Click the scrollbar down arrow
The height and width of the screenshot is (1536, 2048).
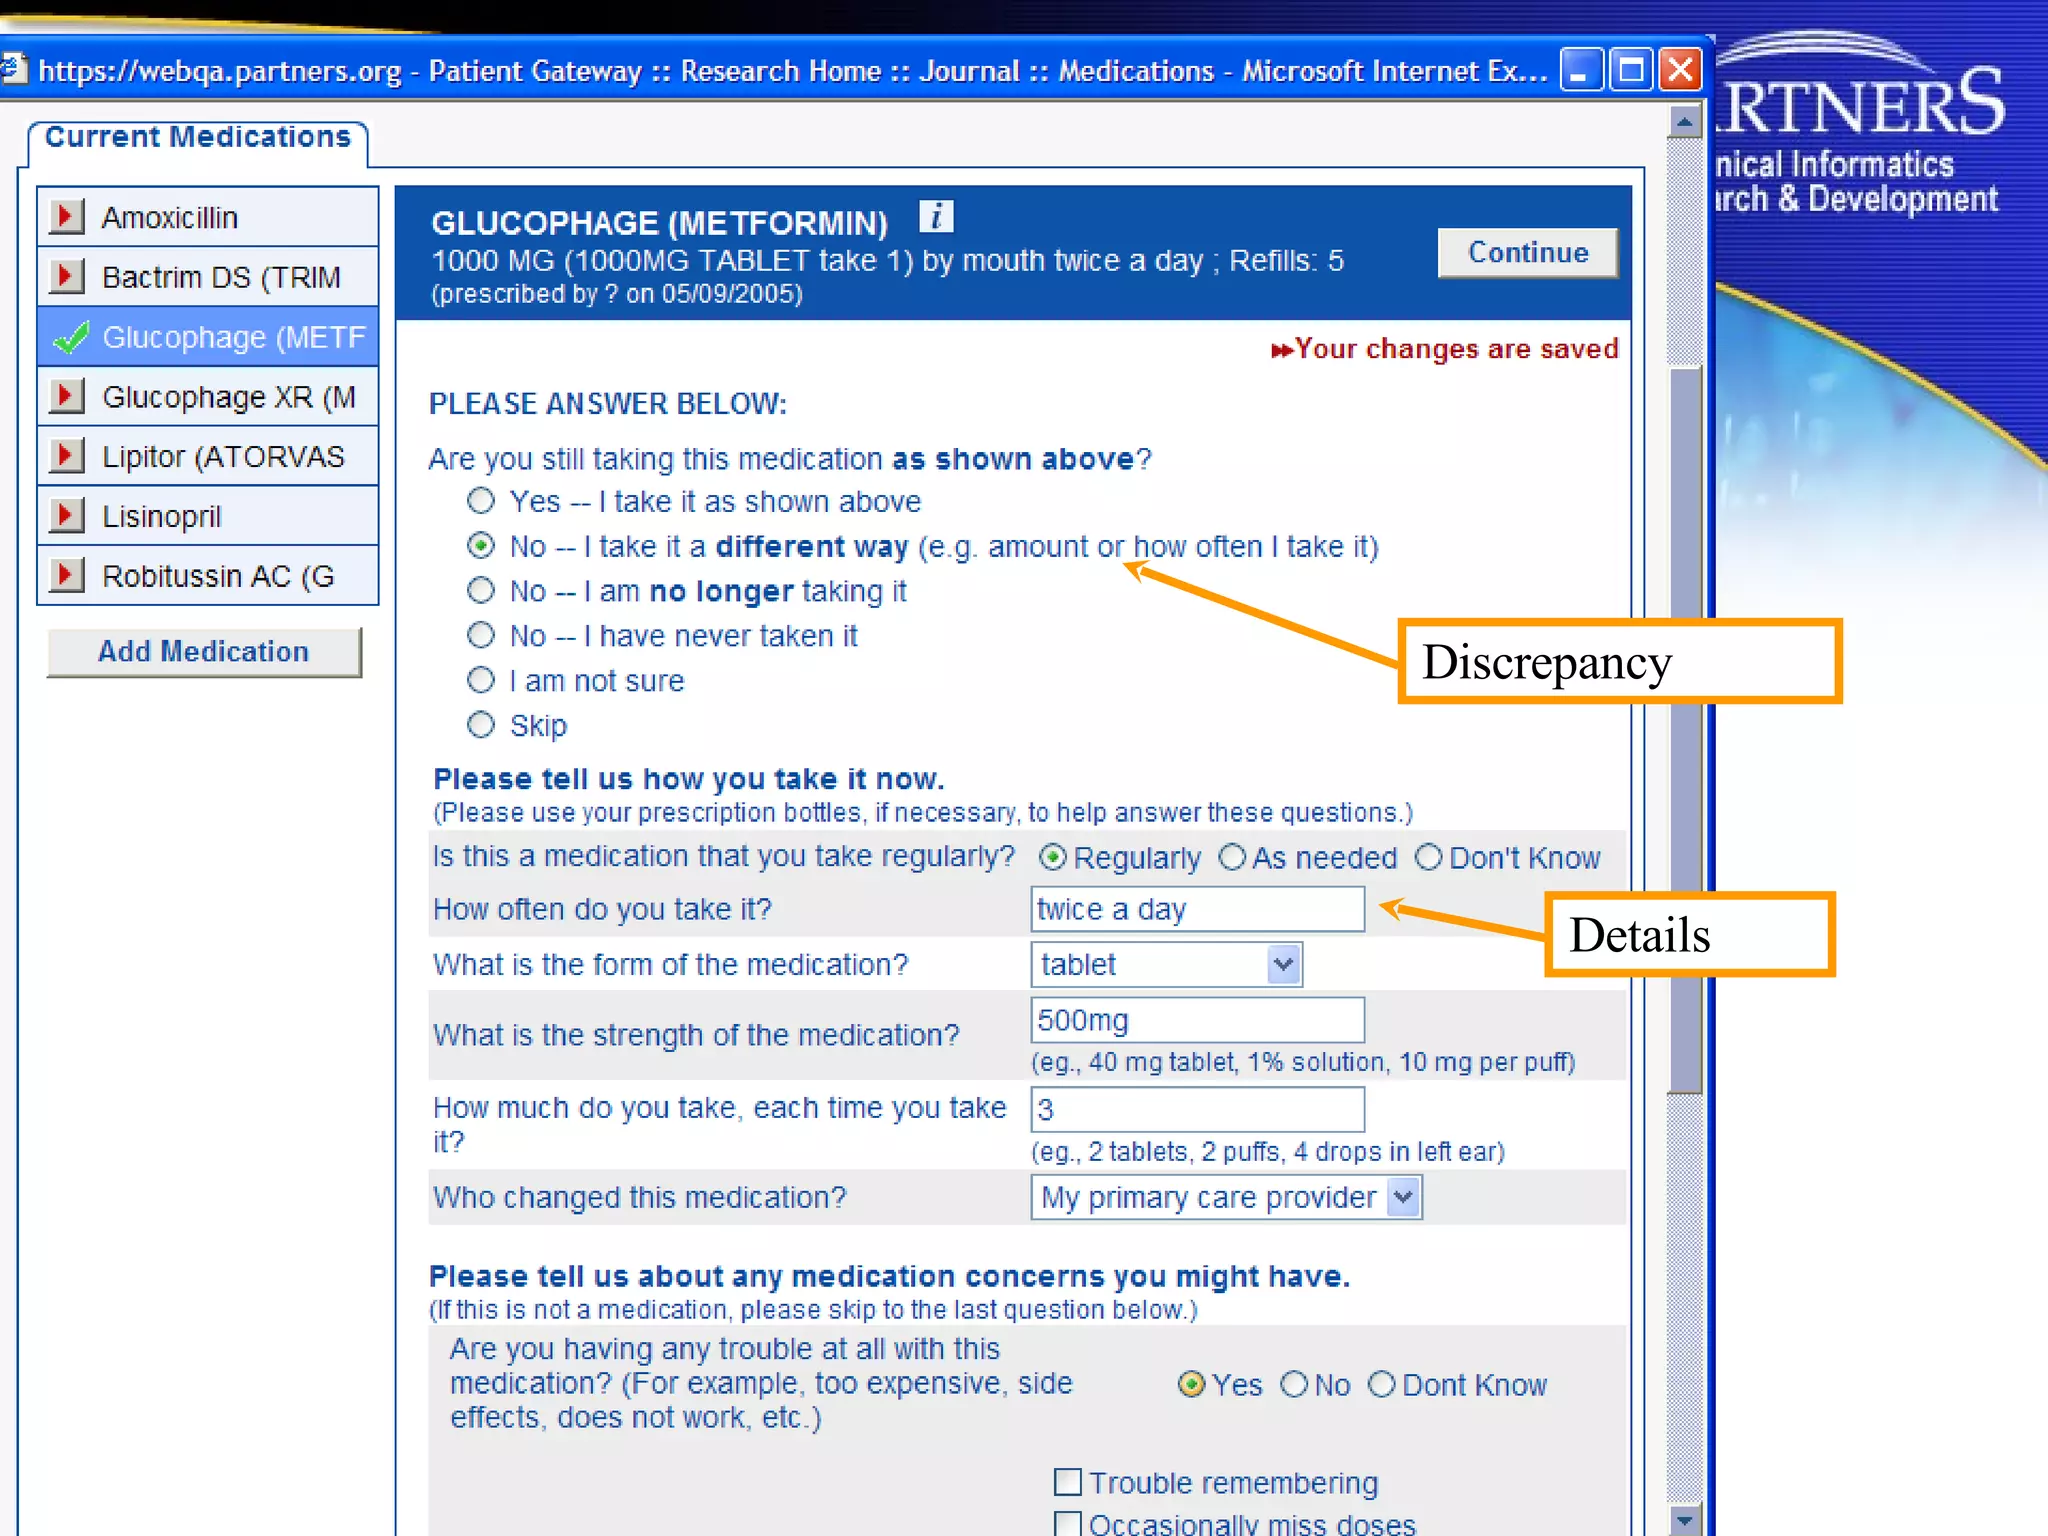(x=1685, y=1519)
